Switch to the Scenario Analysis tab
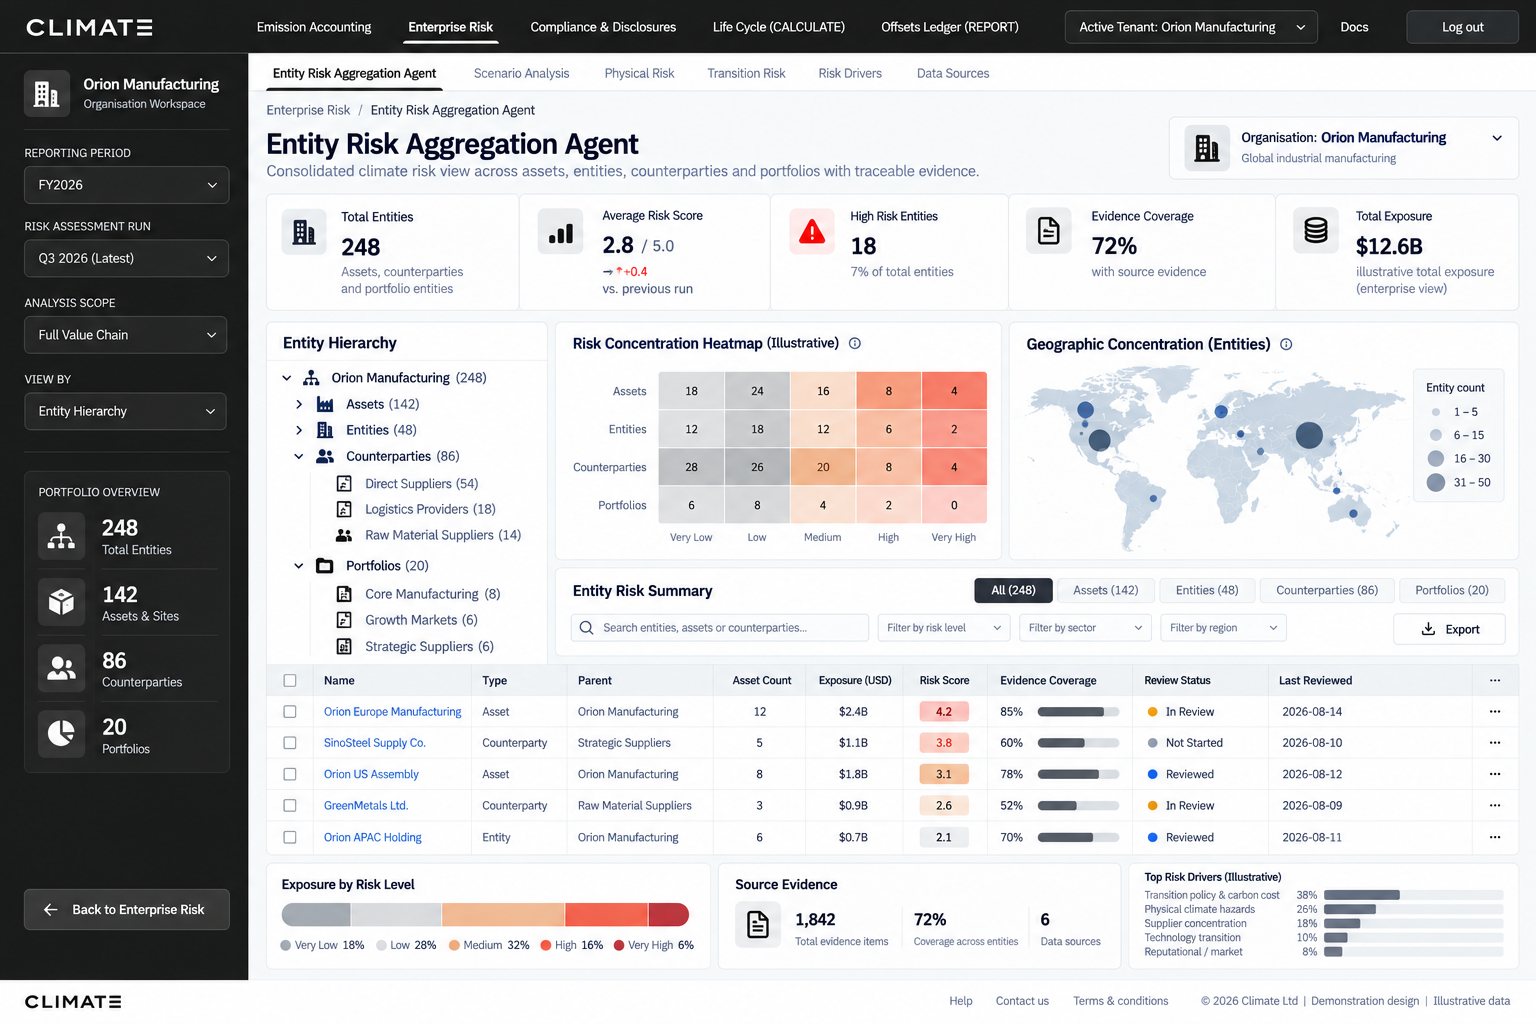1536x1024 pixels. (521, 73)
